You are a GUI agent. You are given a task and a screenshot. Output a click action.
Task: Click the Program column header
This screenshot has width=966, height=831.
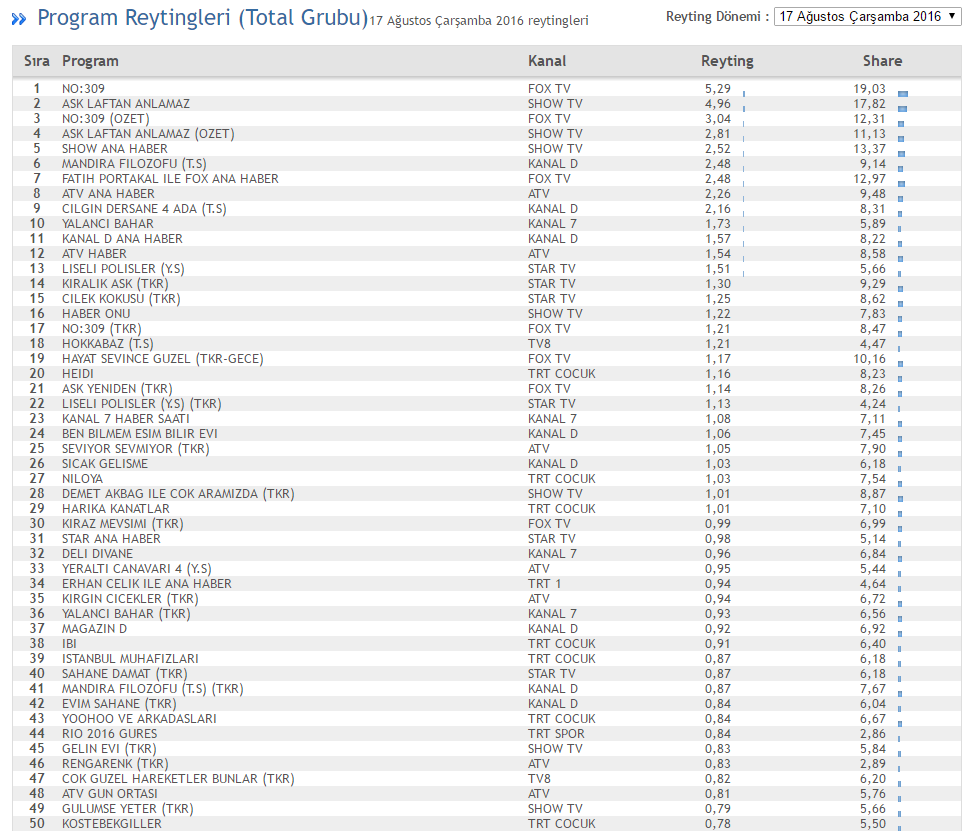(90, 61)
